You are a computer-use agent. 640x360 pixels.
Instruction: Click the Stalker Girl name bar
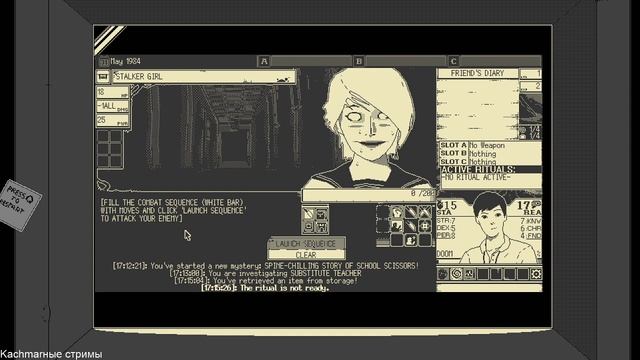[204, 77]
